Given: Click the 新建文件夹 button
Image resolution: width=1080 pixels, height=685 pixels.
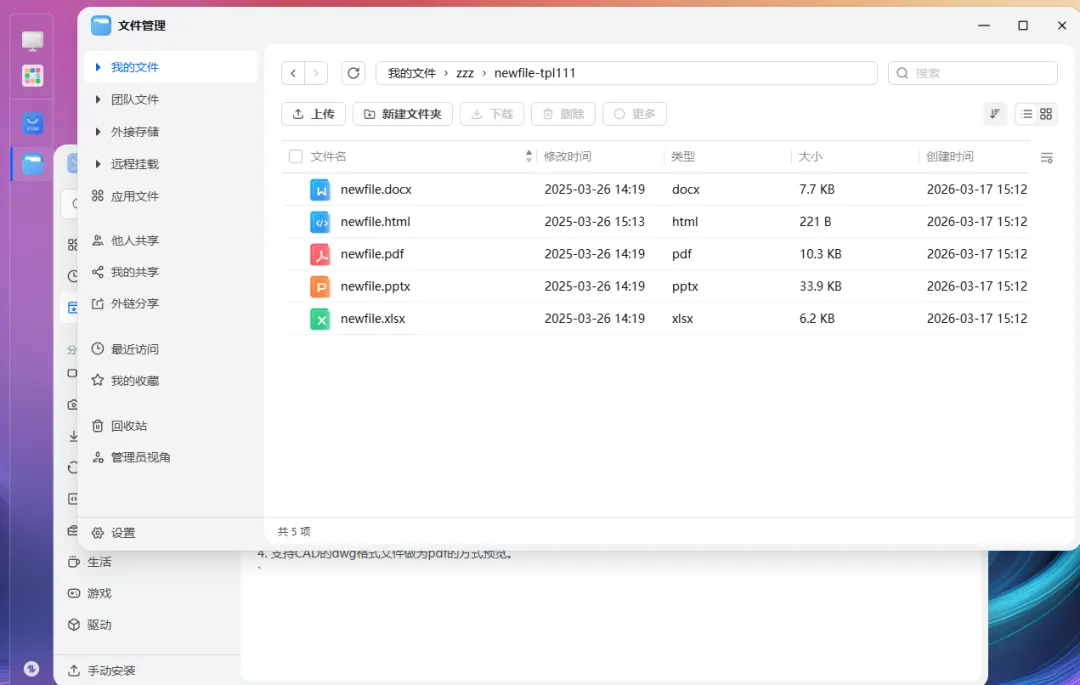Looking at the screenshot, I should (402, 114).
